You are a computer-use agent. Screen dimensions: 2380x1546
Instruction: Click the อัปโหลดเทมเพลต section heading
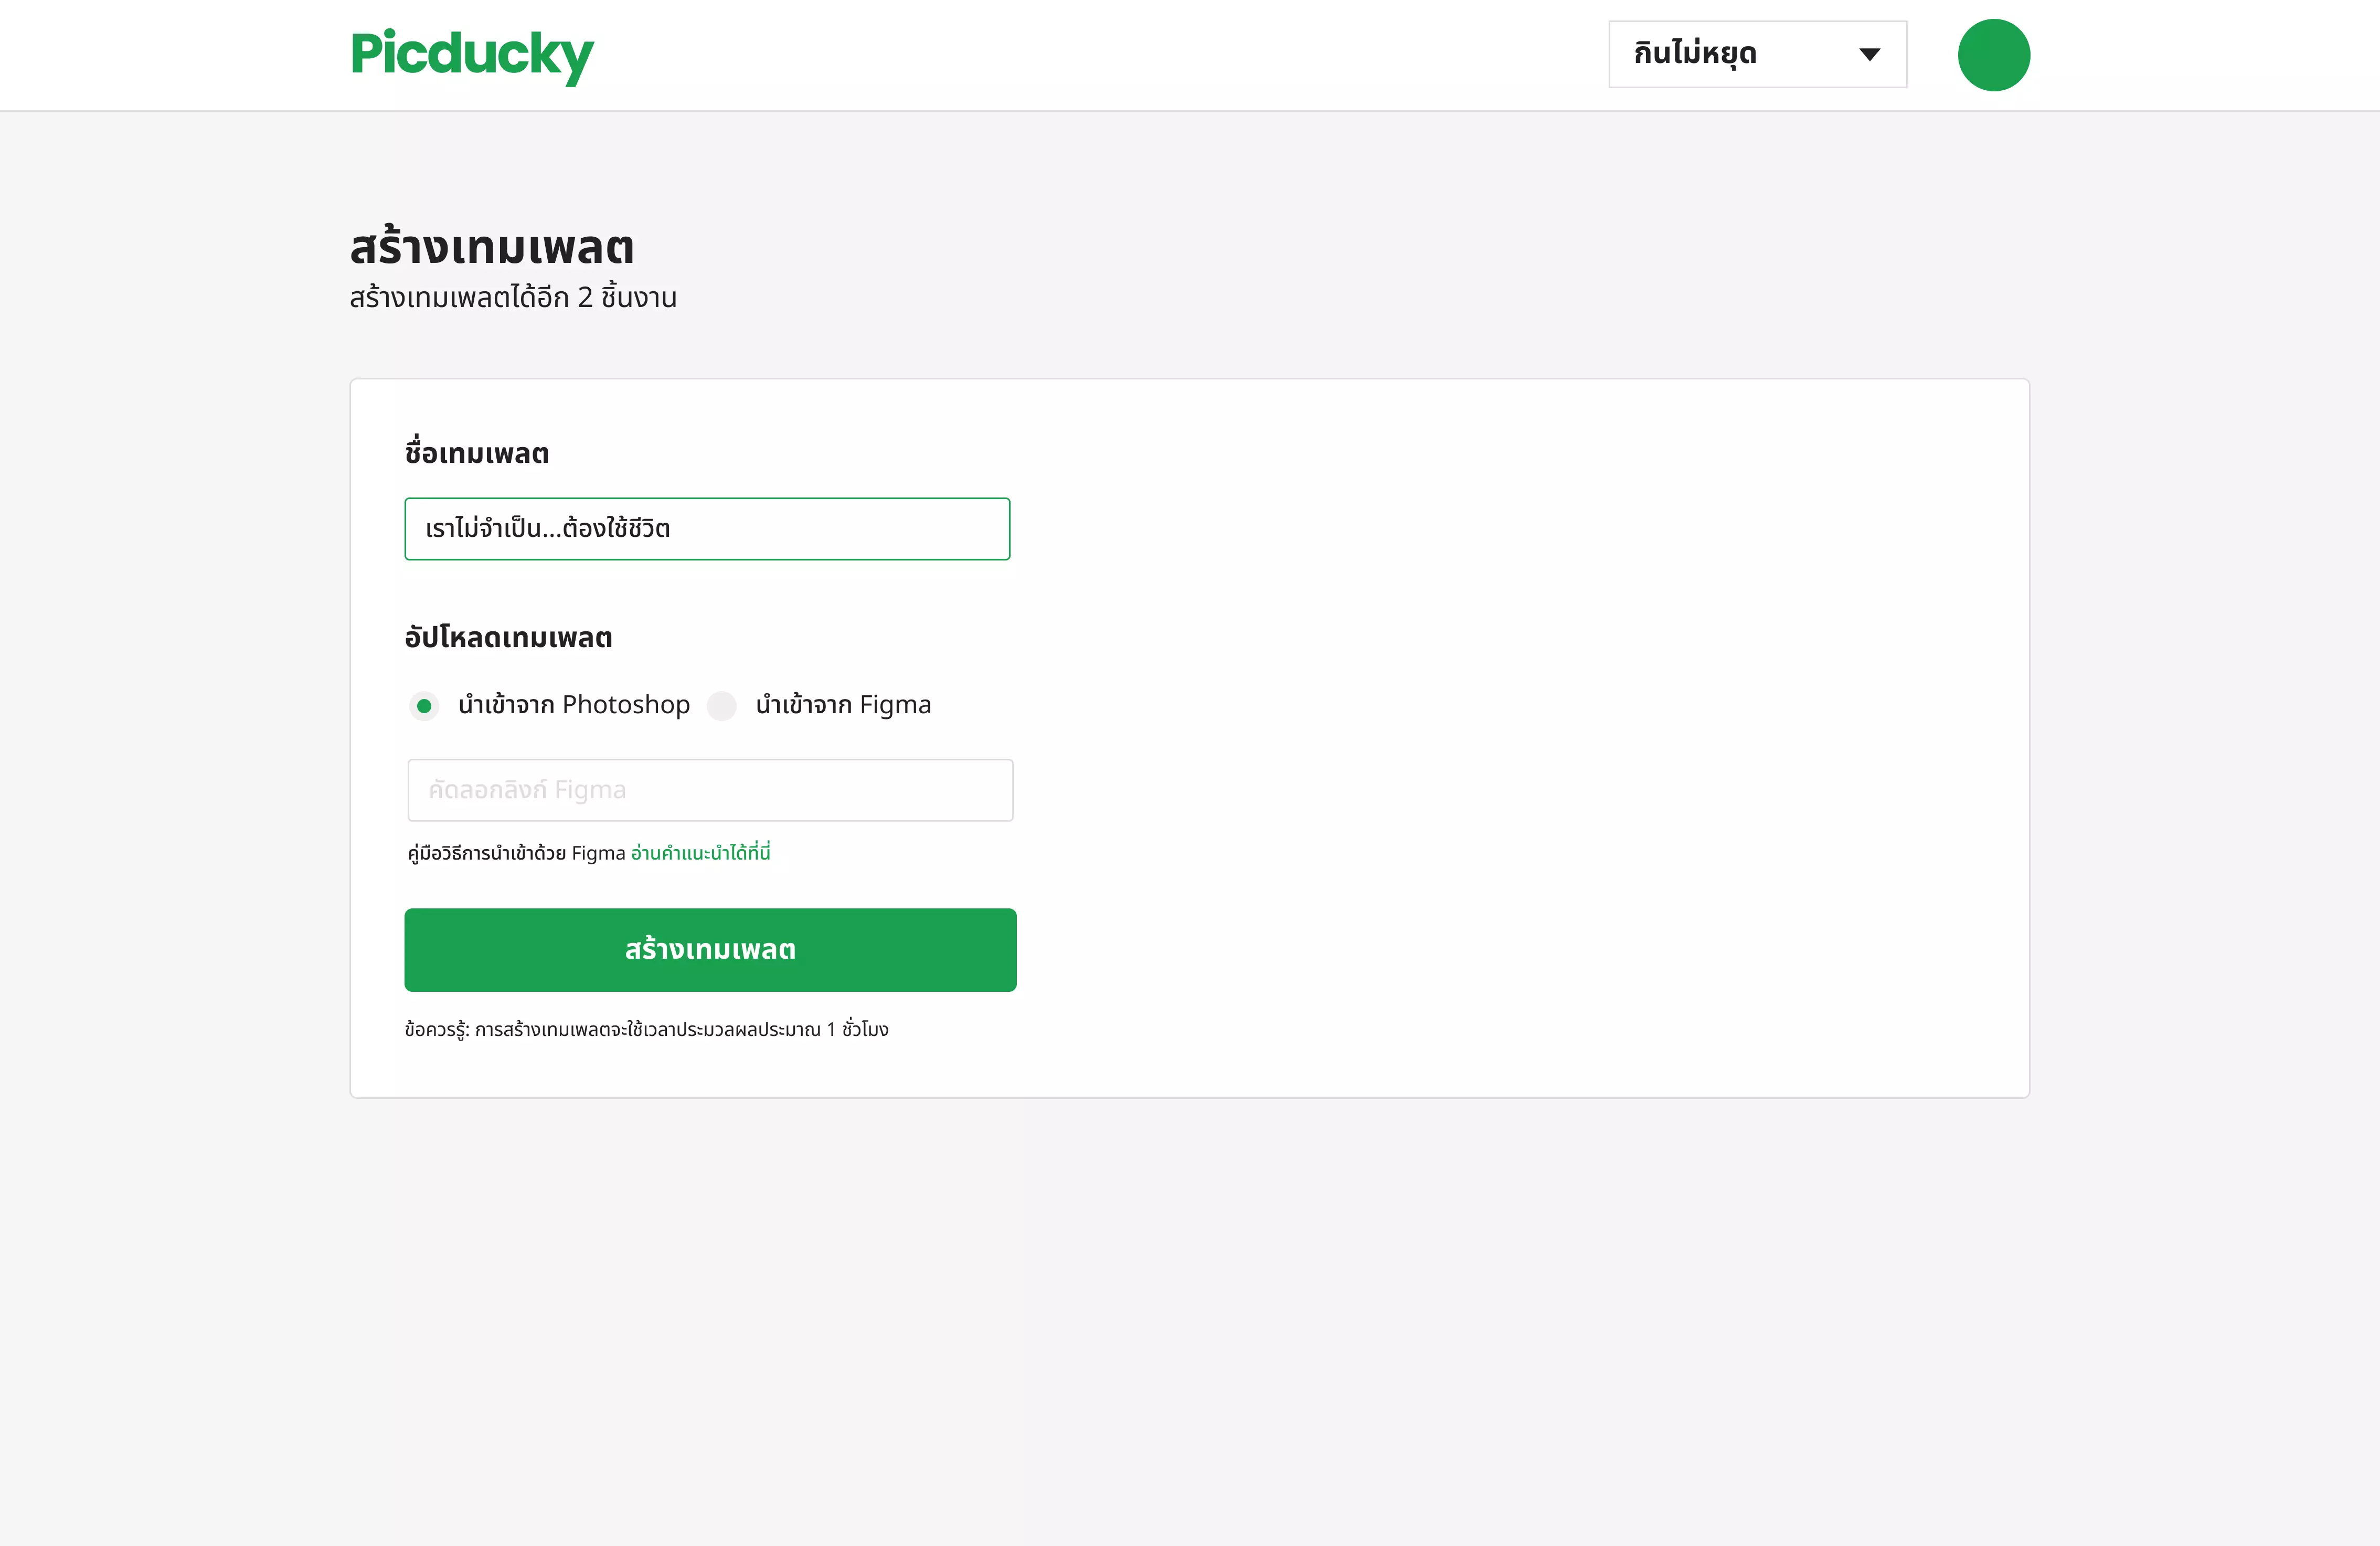[x=508, y=638]
